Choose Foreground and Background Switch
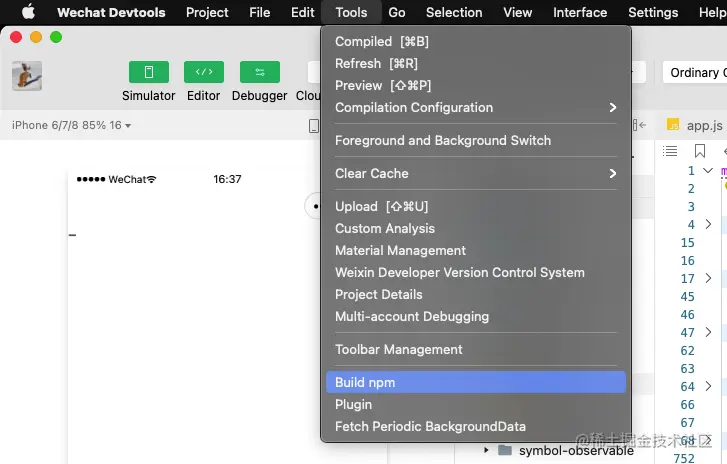727x464 pixels. [x=443, y=141]
